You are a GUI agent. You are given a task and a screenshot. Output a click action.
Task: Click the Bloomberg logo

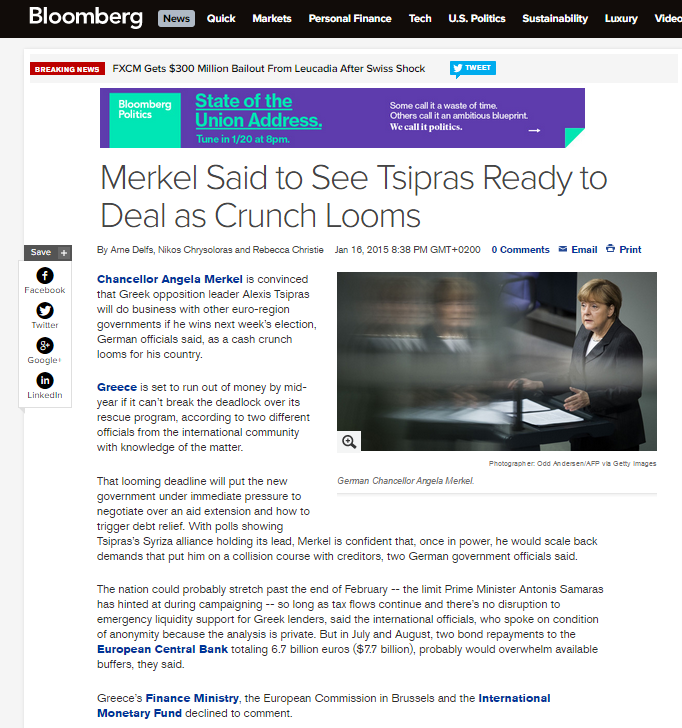pos(86,17)
